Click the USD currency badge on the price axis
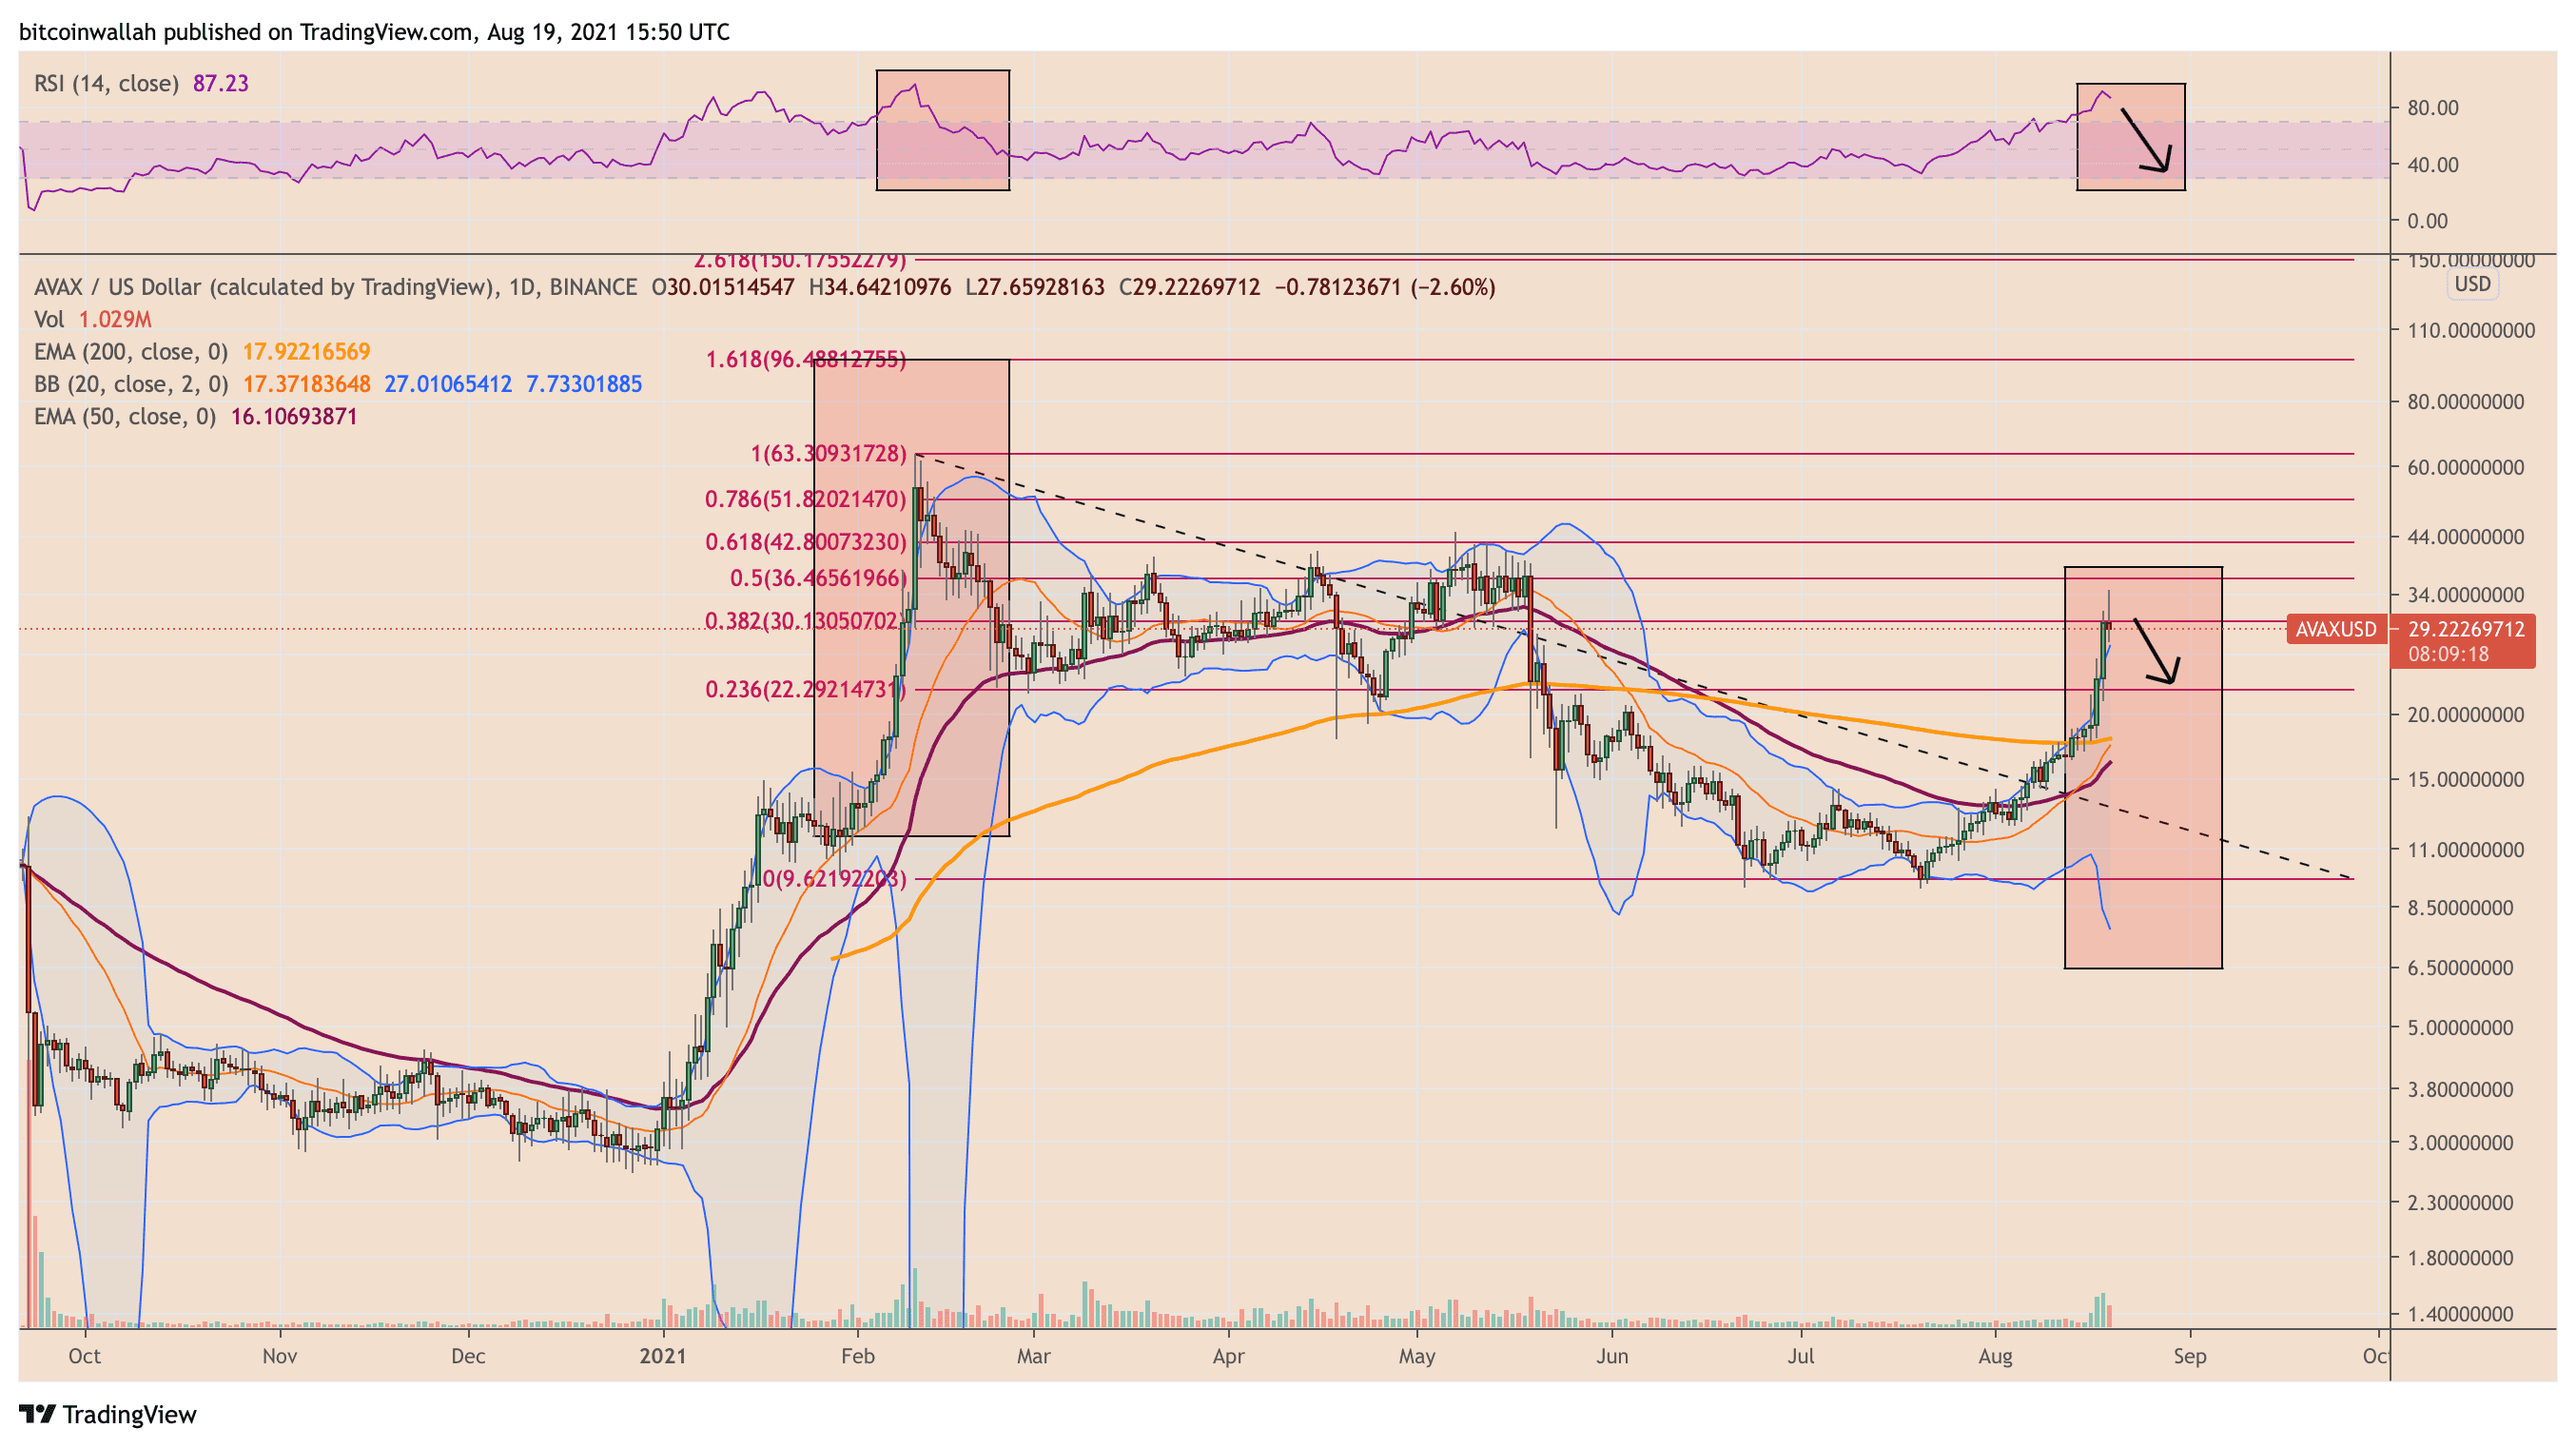 [x=2472, y=284]
